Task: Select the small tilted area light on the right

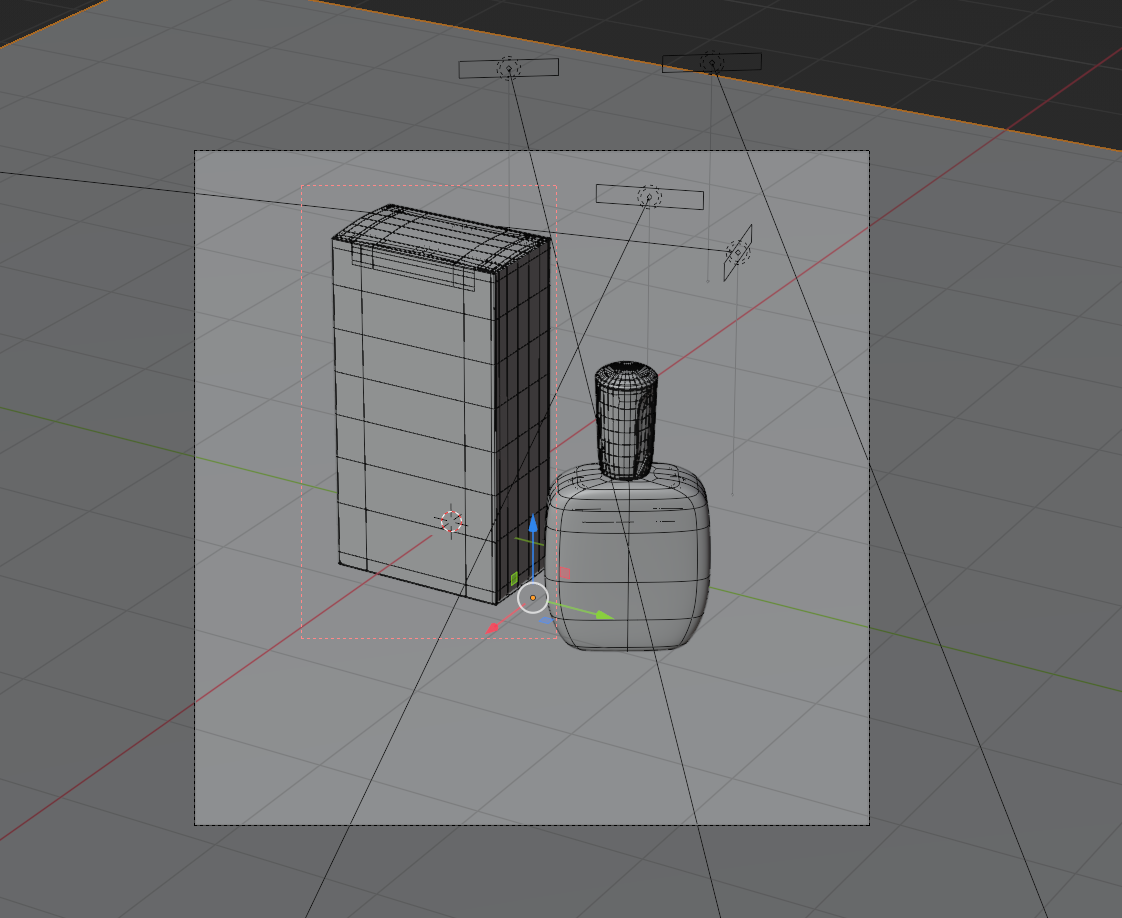Action: (x=738, y=253)
